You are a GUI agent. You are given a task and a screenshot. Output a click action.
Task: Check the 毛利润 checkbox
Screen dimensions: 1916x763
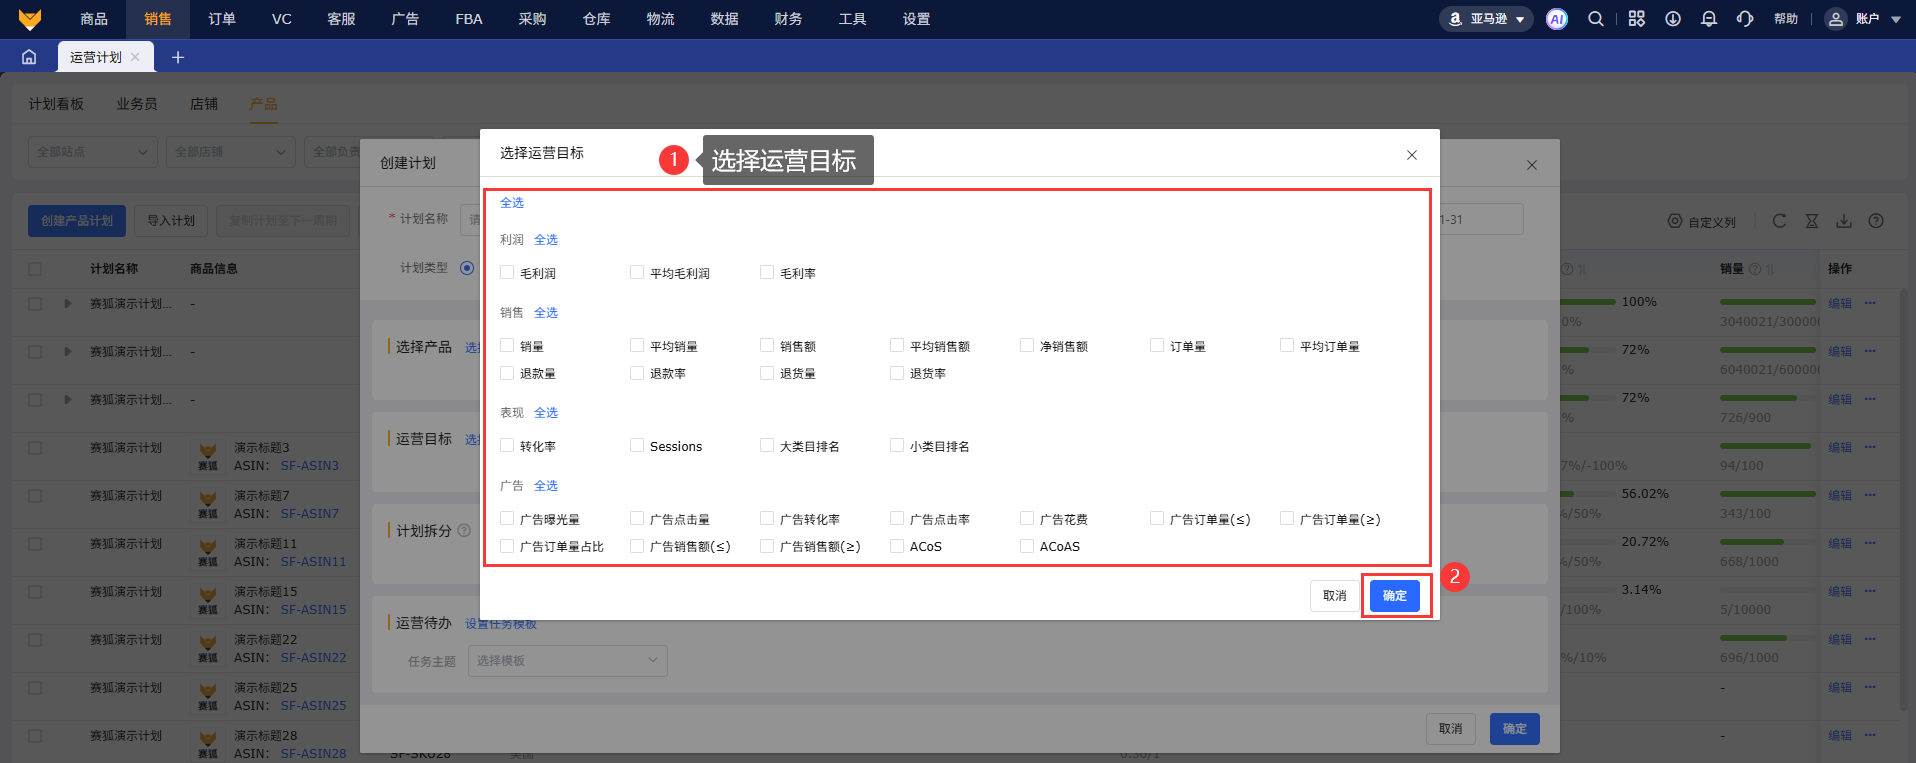[507, 272]
